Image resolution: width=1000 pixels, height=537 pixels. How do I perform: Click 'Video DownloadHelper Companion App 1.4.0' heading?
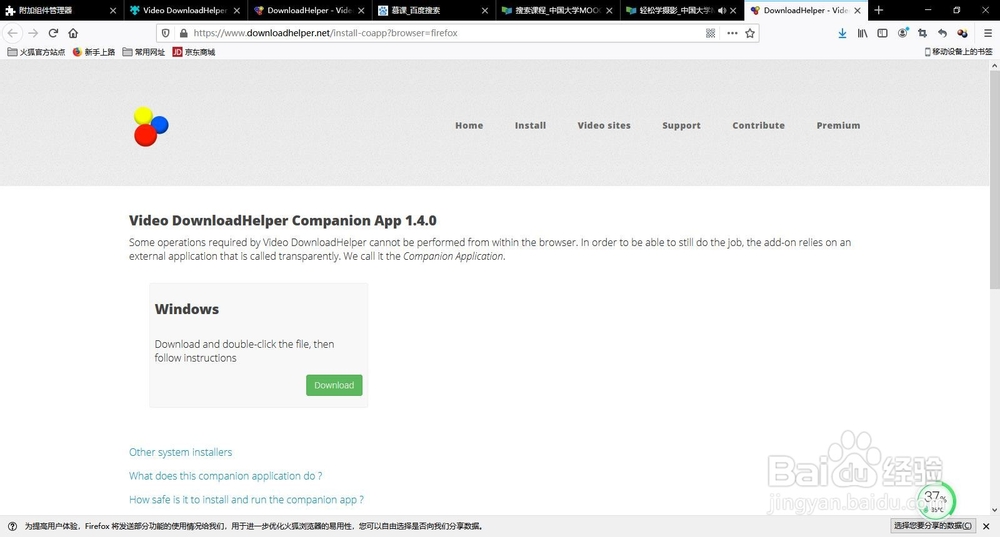[x=283, y=221]
